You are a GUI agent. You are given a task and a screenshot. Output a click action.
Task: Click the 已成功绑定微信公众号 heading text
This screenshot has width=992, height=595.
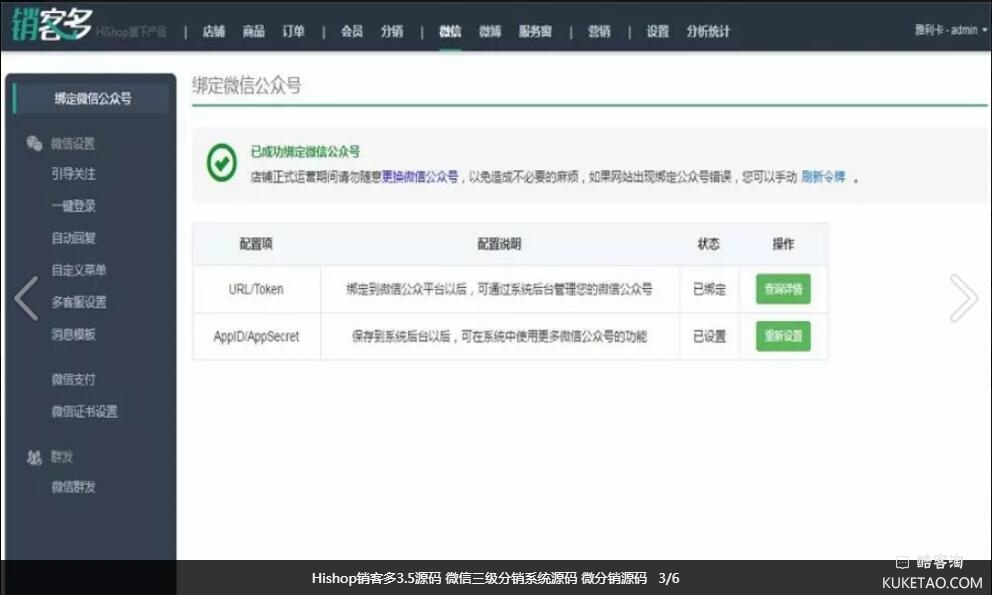pos(305,151)
